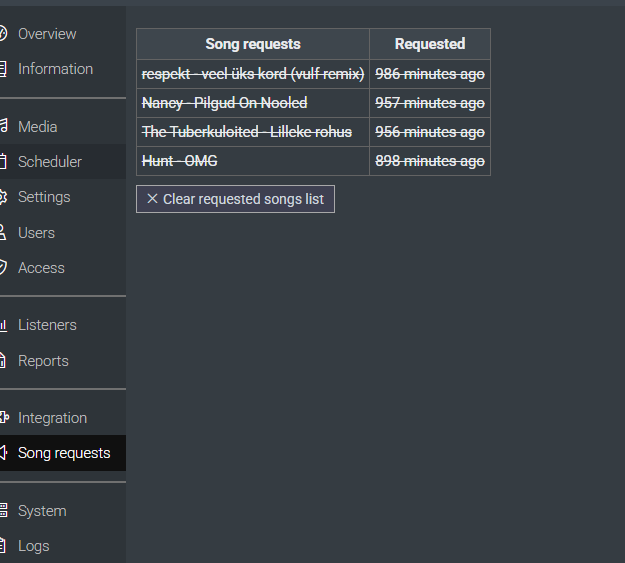Click the gear icon beside Settings
This screenshot has height=563, width=625.
[4, 197]
